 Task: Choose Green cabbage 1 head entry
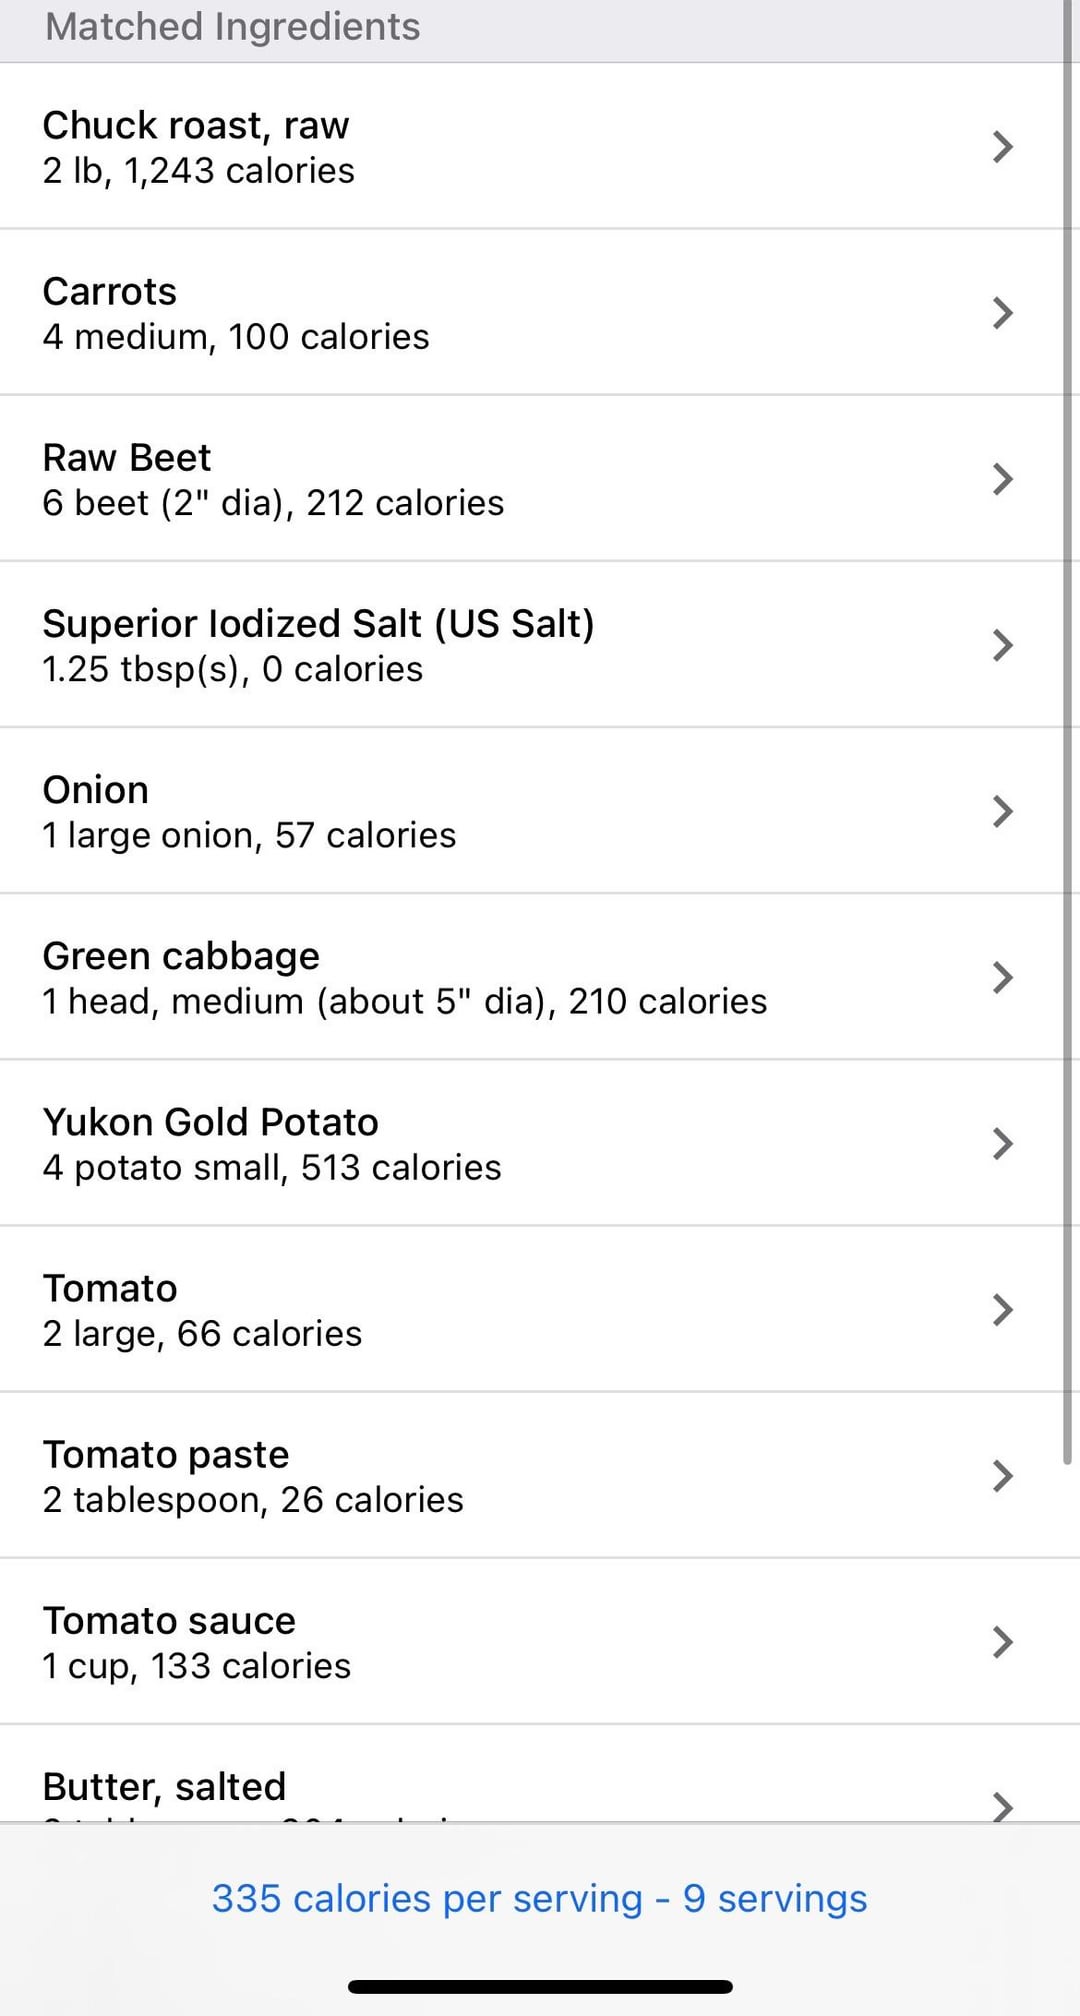404,1001
